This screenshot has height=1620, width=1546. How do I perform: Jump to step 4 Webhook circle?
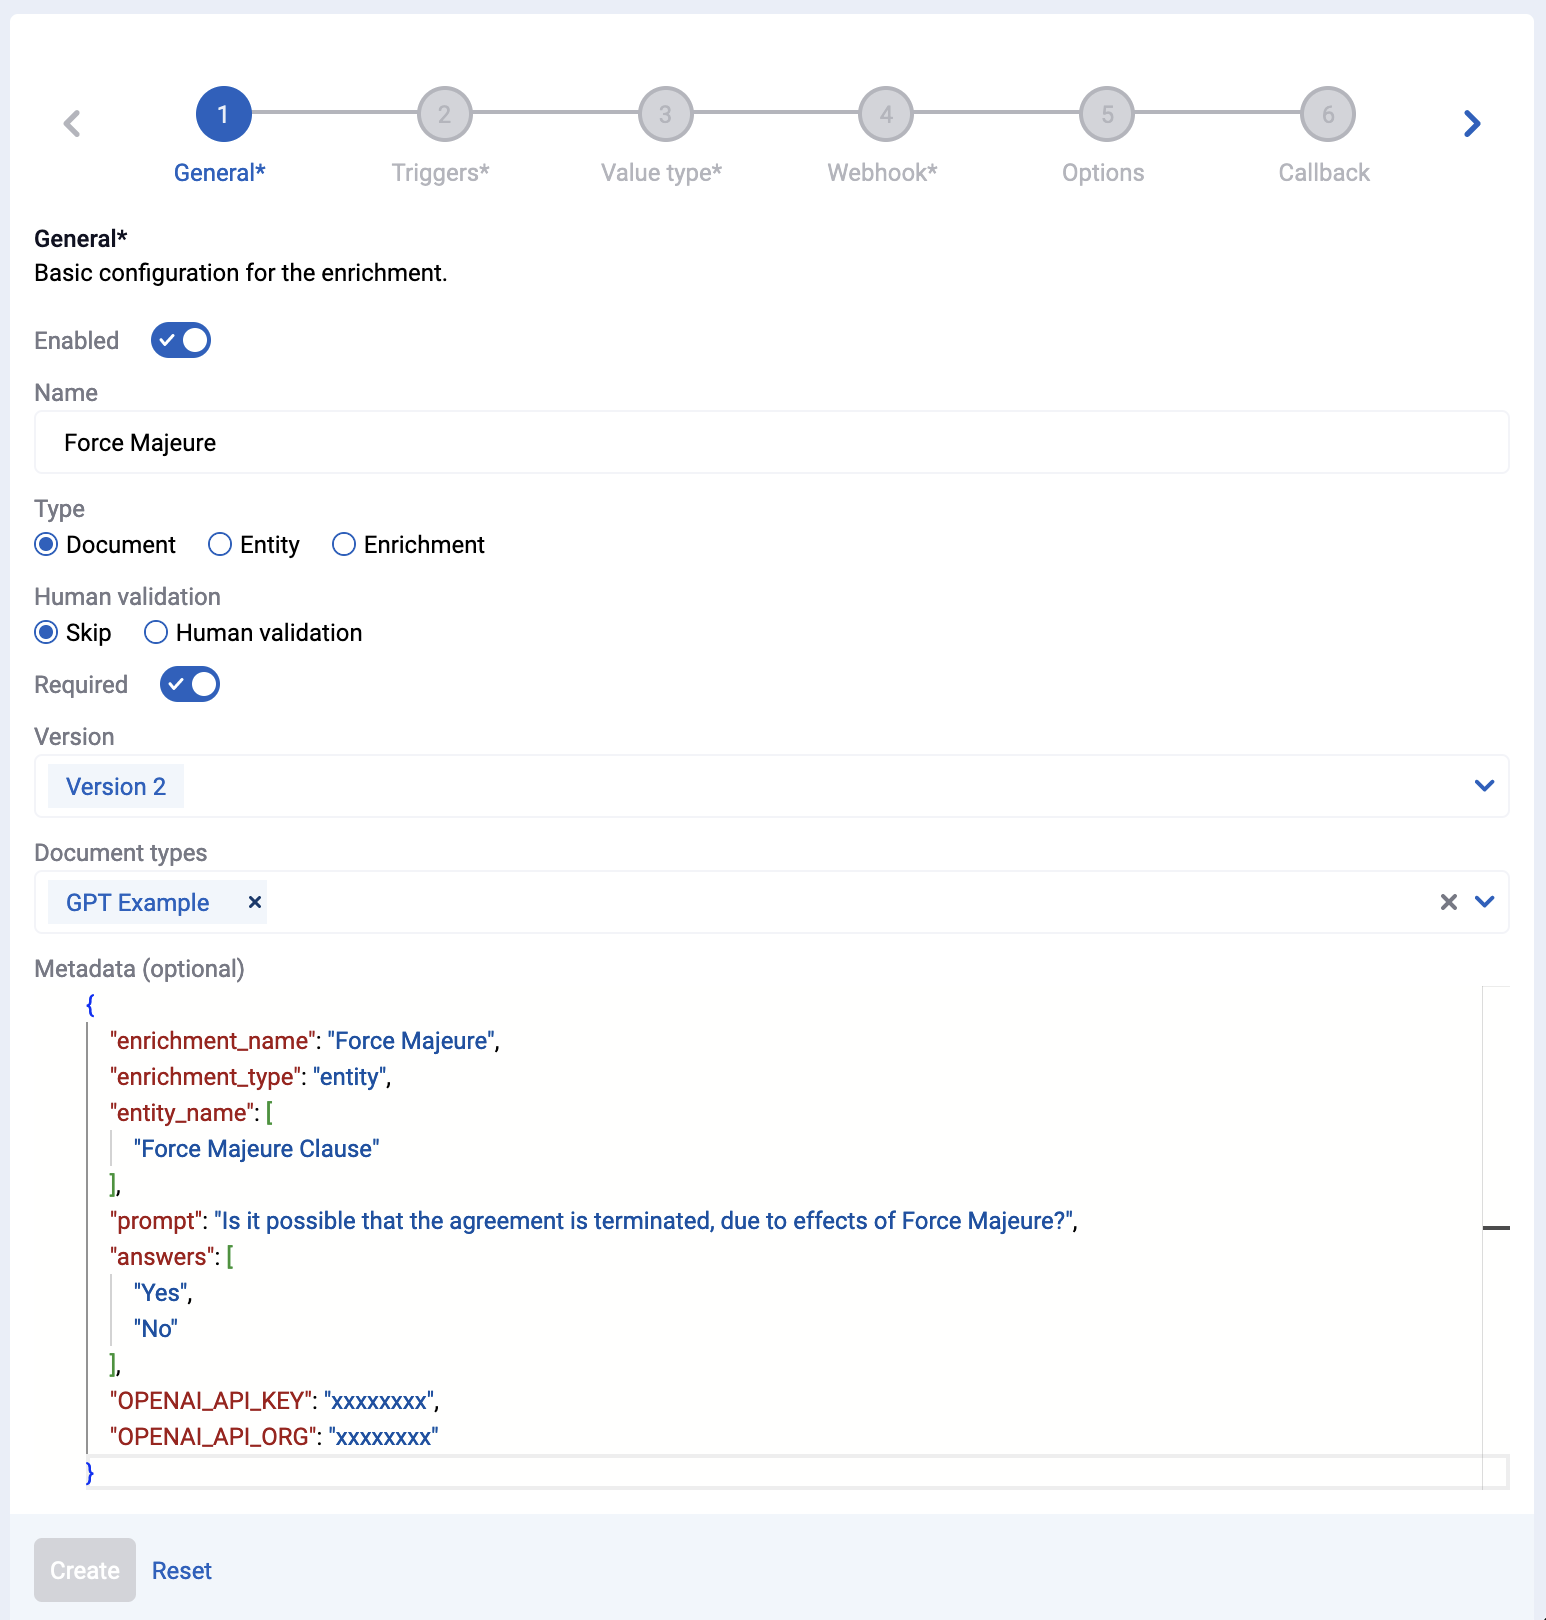(x=886, y=115)
